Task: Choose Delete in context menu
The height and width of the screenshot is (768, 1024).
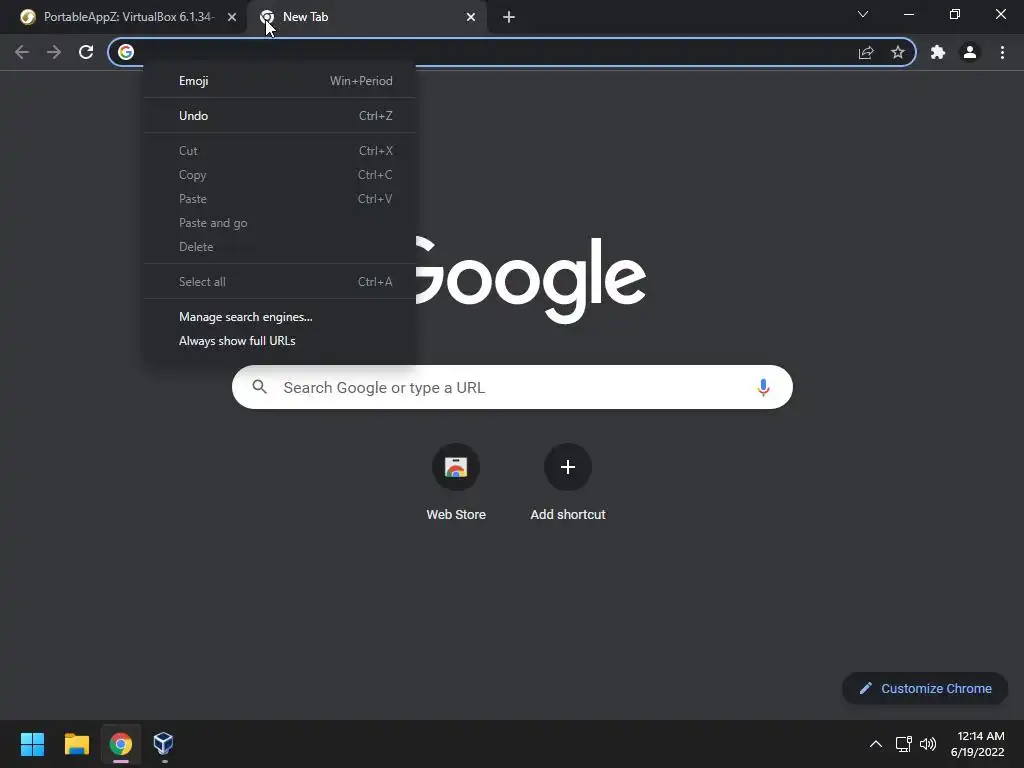Action: [280, 247]
